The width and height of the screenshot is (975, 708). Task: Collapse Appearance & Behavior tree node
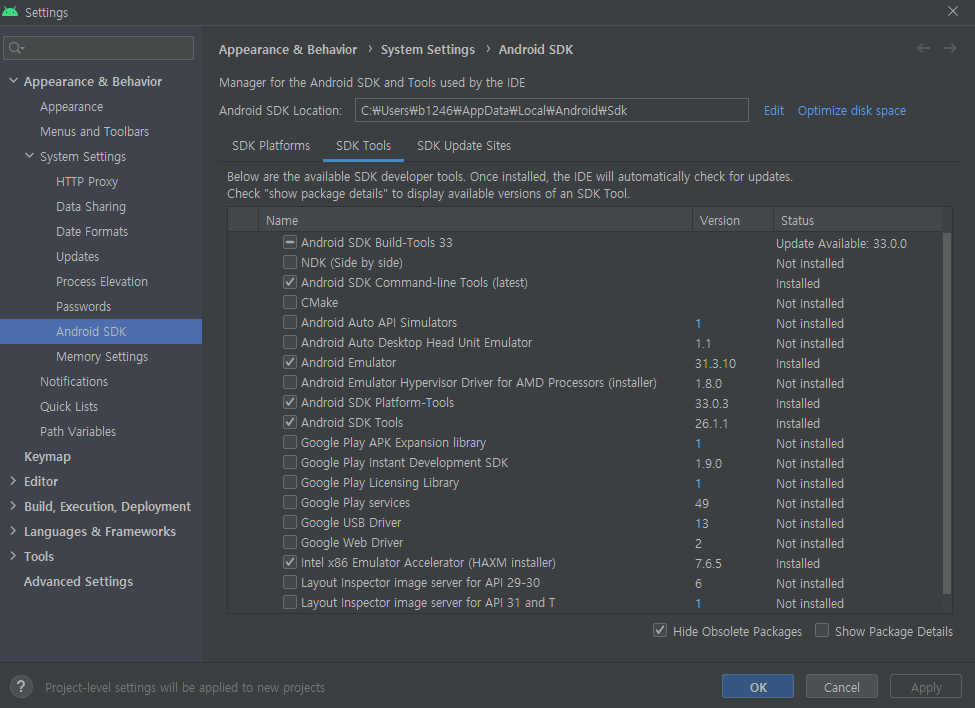click(13, 81)
